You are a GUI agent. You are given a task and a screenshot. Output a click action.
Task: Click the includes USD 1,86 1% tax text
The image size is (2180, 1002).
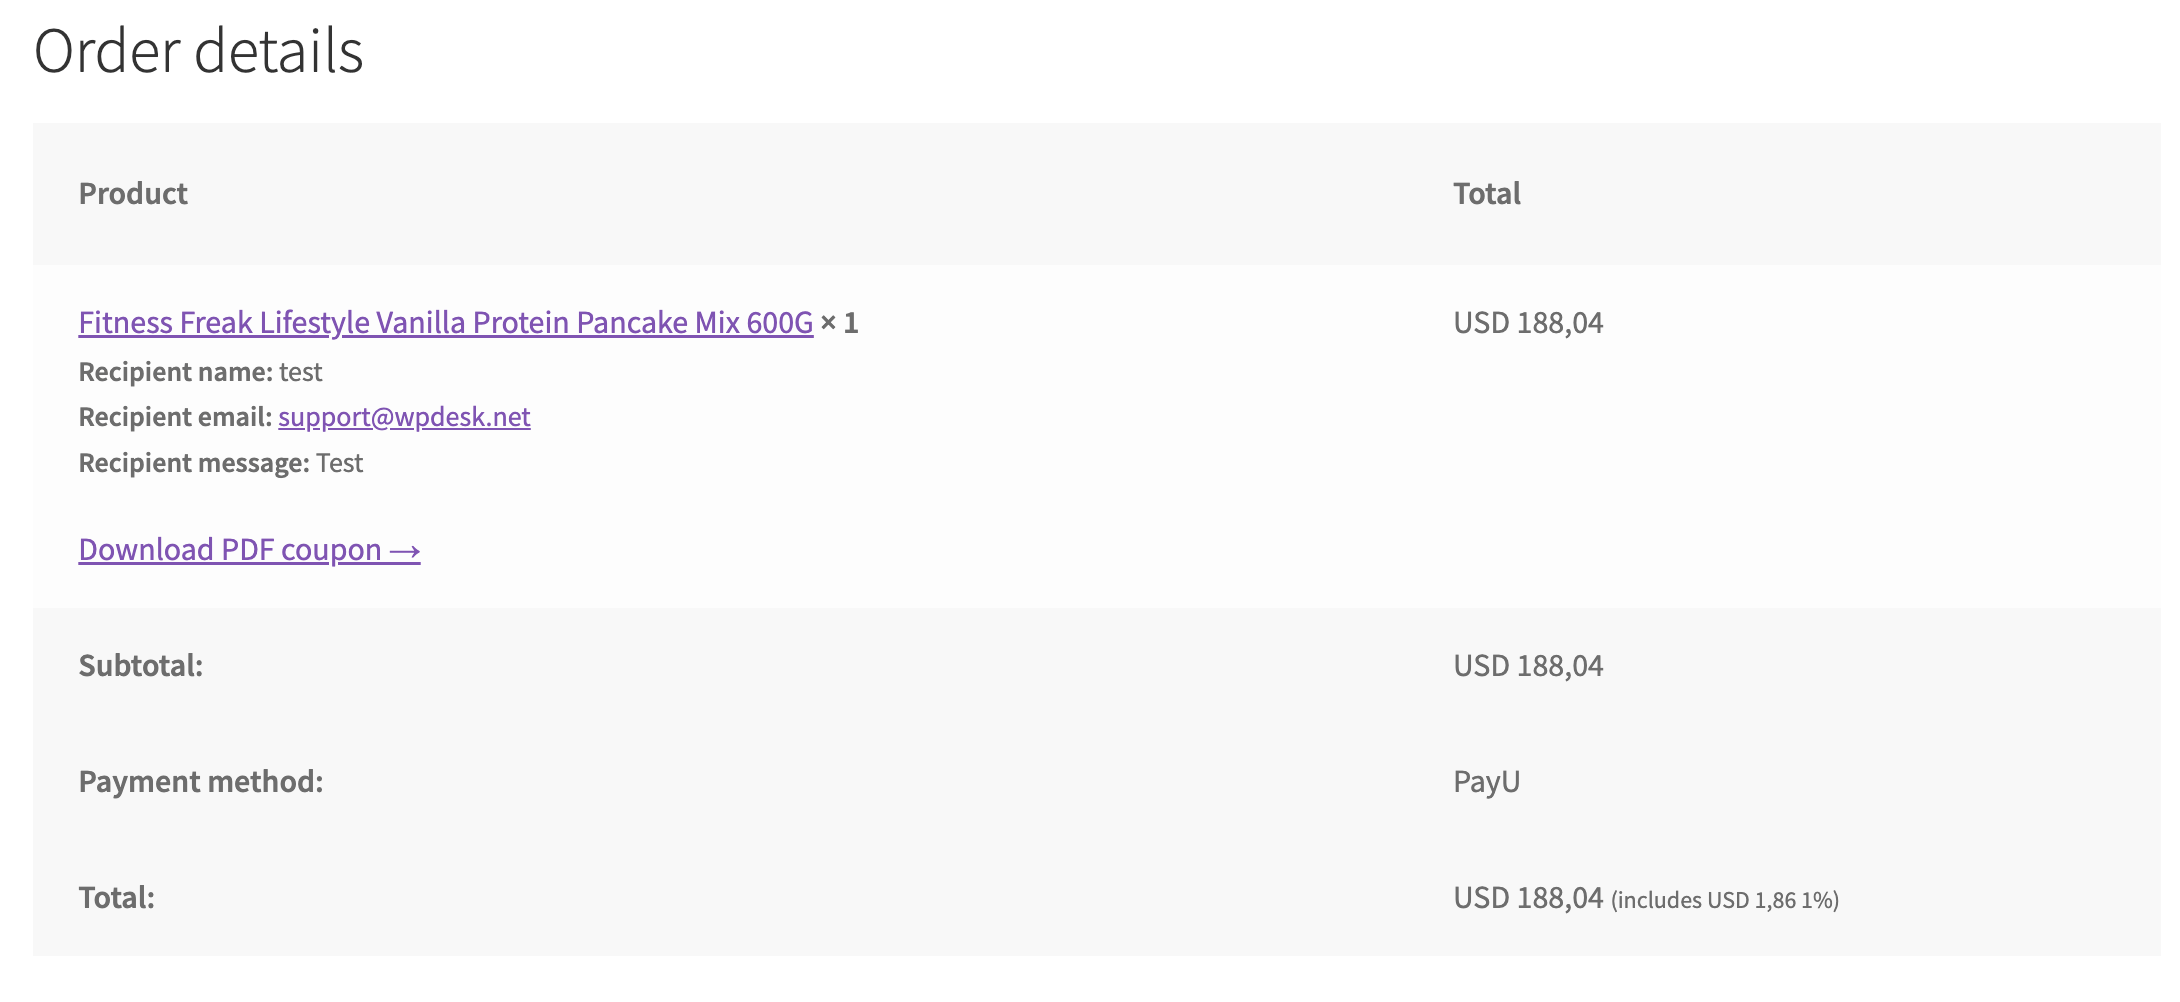point(1725,900)
